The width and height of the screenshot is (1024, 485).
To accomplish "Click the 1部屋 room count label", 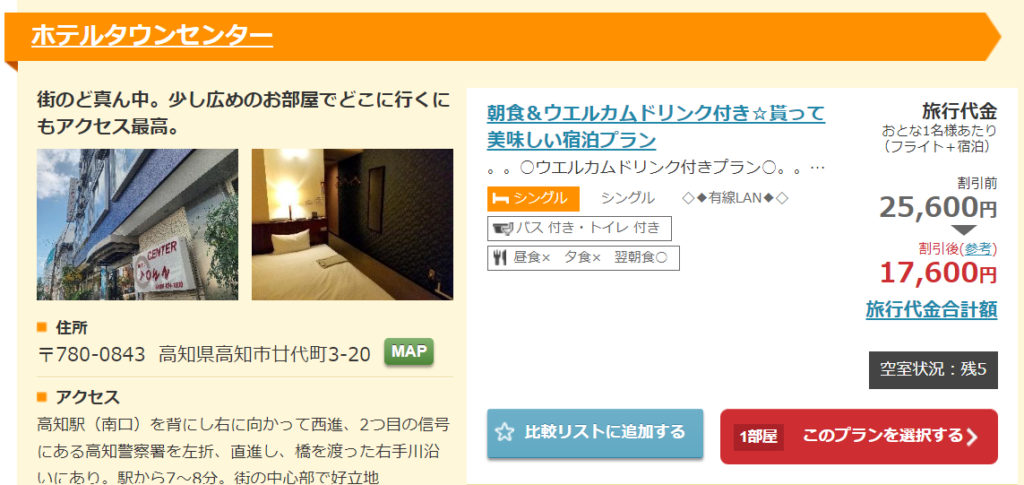I will point(758,437).
